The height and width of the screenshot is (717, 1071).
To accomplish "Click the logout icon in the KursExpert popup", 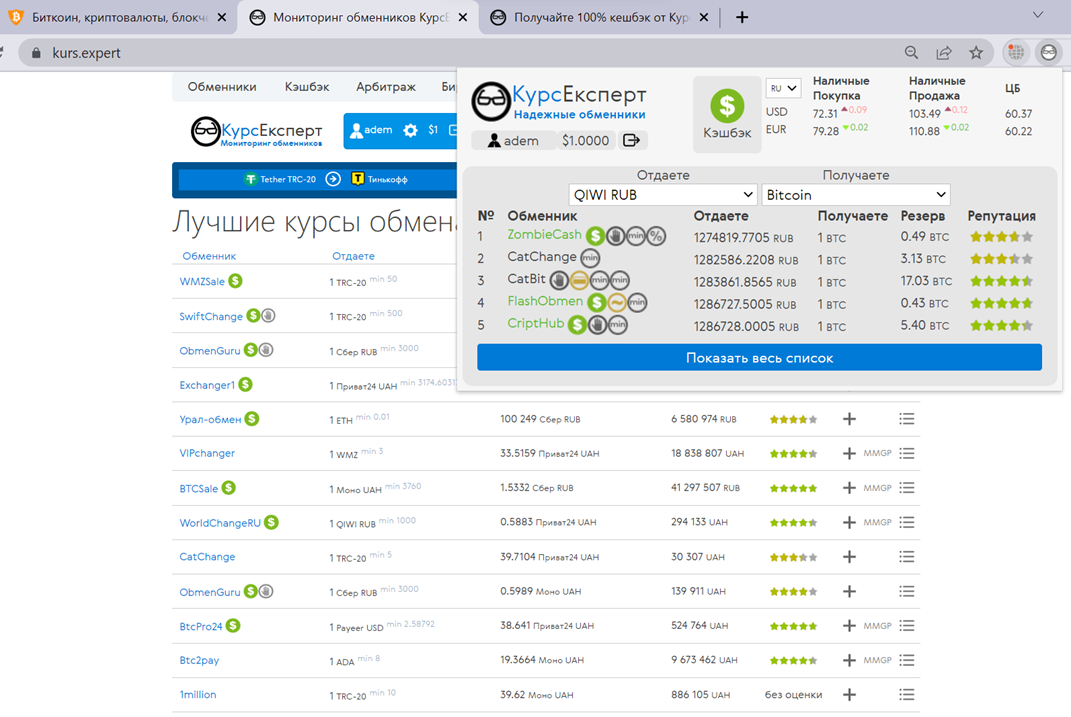I will click(x=631, y=141).
